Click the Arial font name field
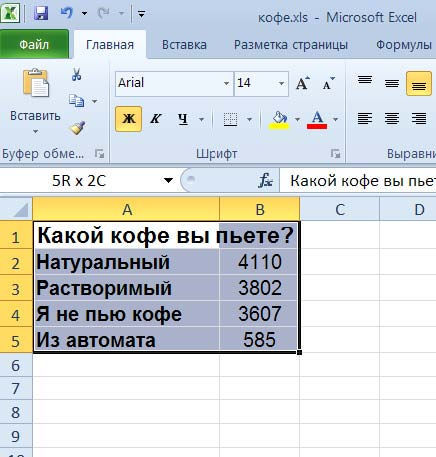This screenshot has width=436, height=457. click(169, 83)
